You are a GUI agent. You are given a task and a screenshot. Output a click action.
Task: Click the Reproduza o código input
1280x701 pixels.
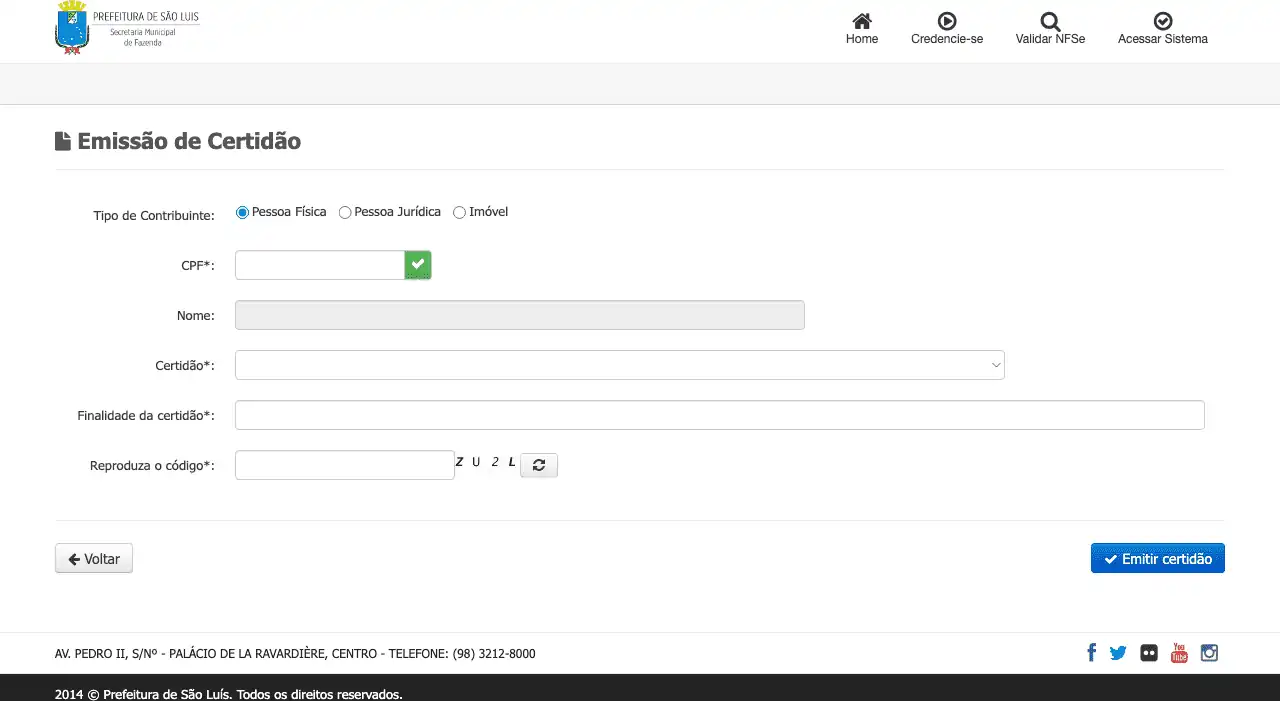click(344, 465)
